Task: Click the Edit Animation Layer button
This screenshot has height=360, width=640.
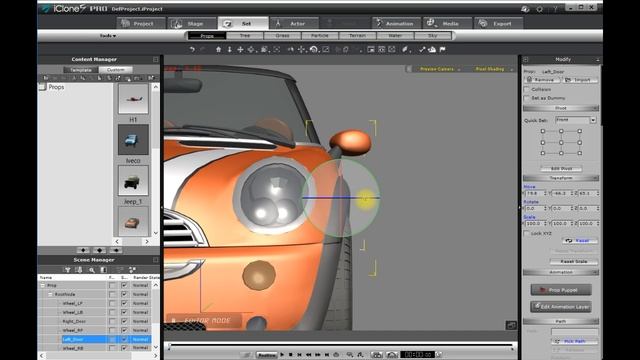Action: pyautogui.click(x=561, y=307)
